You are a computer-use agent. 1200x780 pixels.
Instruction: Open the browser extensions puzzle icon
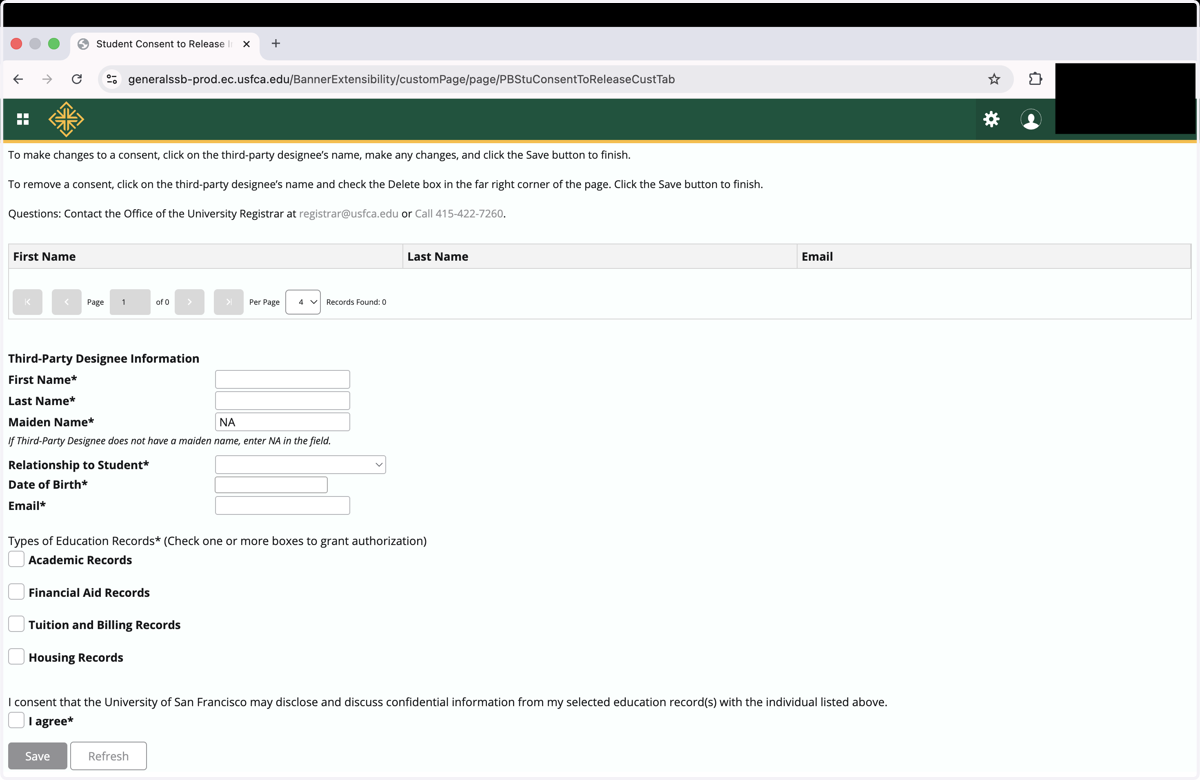point(1035,79)
